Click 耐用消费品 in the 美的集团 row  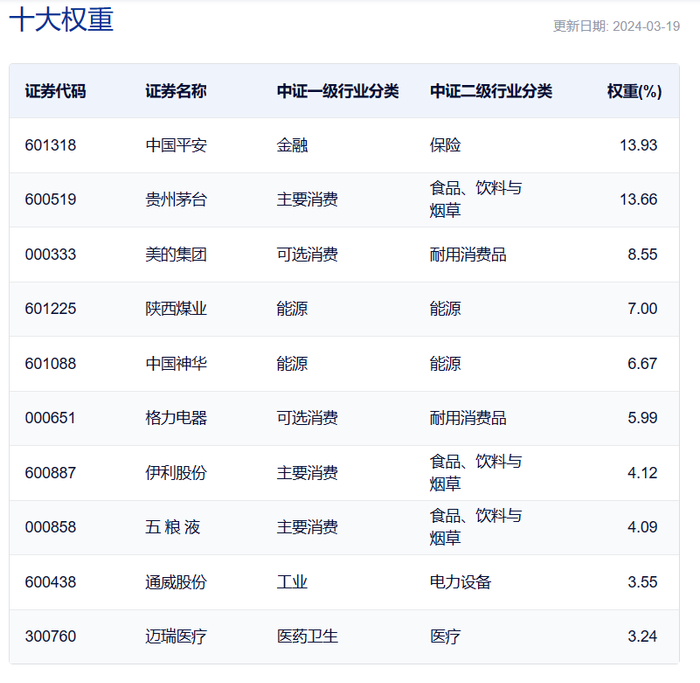coord(468,254)
